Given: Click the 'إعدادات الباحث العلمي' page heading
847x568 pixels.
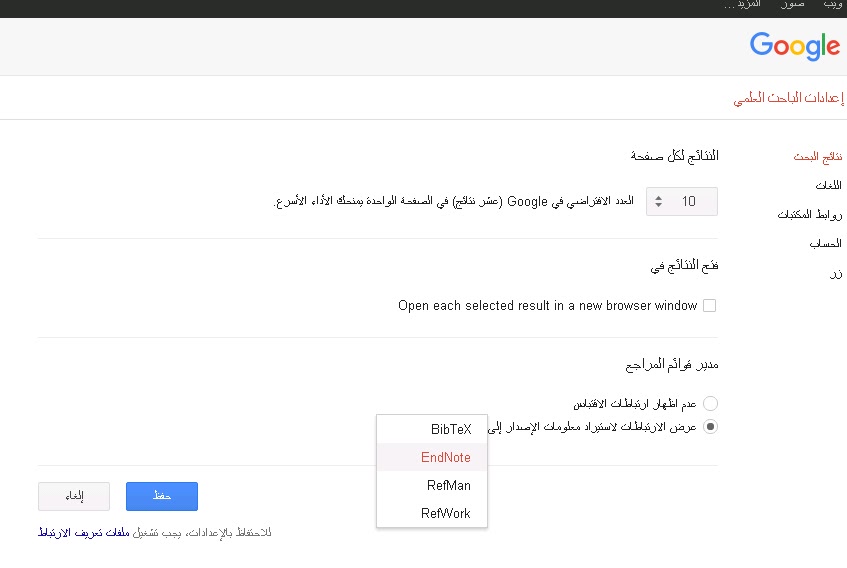Looking at the screenshot, I should click(789, 98).
